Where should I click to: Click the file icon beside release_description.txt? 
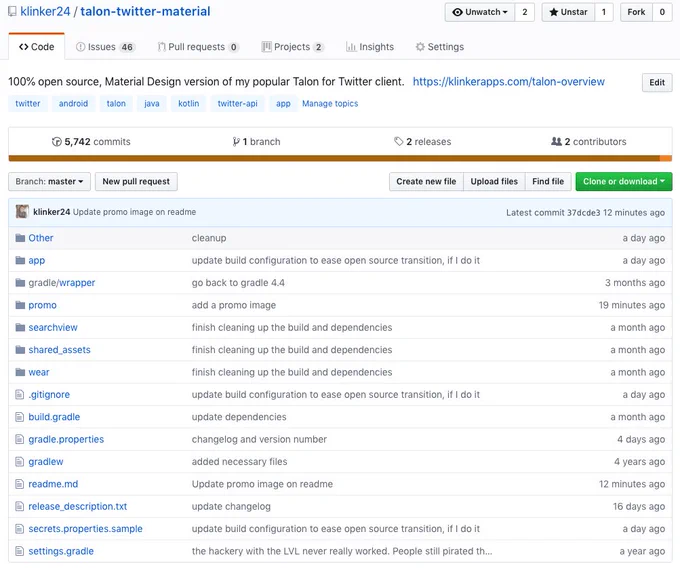20,506
